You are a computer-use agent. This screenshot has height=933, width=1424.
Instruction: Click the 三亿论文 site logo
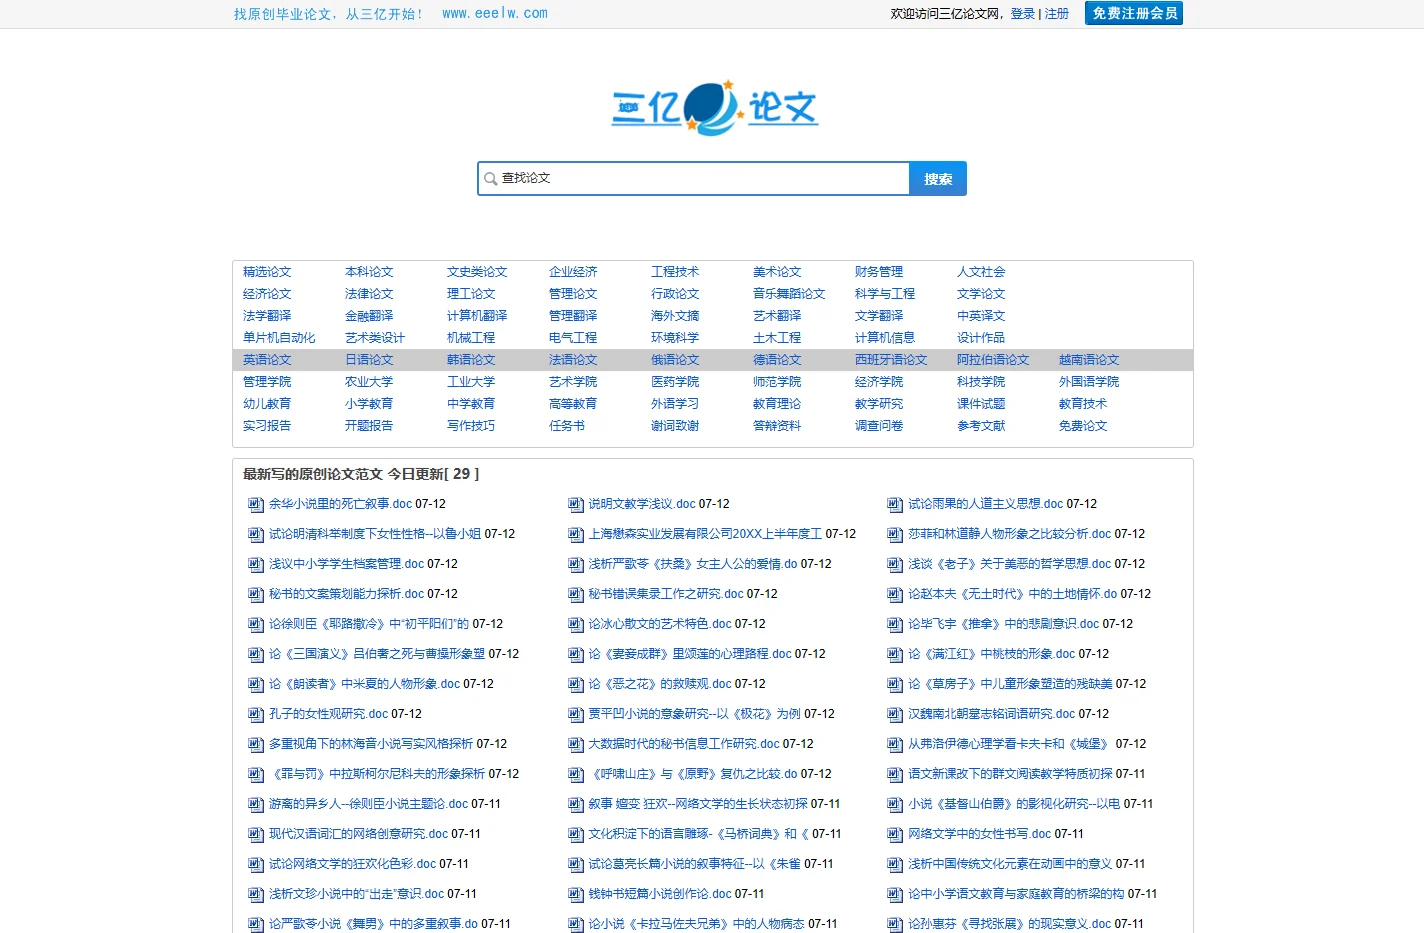[x=715, y=108]
